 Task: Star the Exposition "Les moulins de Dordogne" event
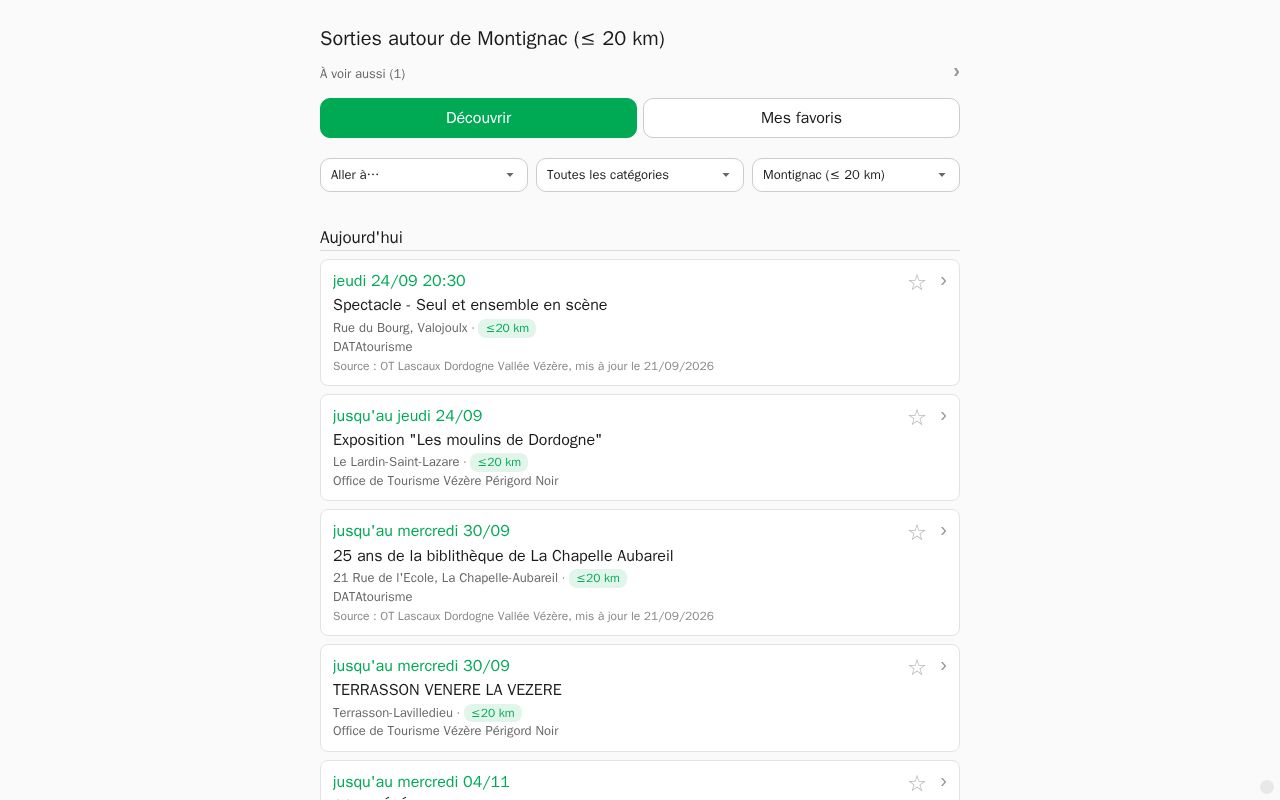(917, 417)
